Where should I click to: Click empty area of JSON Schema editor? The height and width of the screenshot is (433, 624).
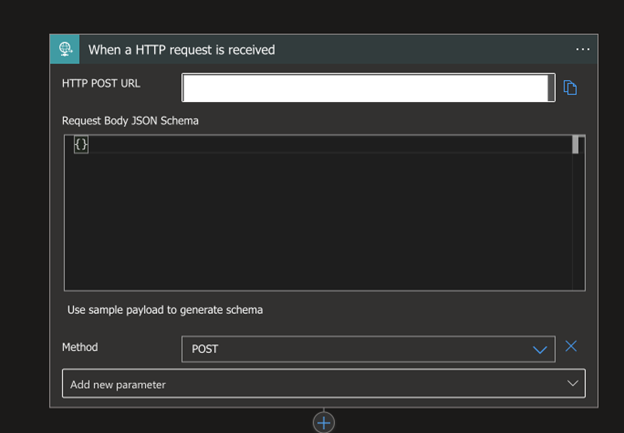(x=320, y=220)
